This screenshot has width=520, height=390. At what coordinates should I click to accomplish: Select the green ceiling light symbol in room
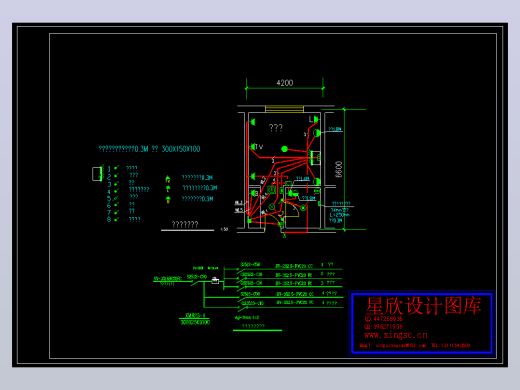click(x=284, y=149)
